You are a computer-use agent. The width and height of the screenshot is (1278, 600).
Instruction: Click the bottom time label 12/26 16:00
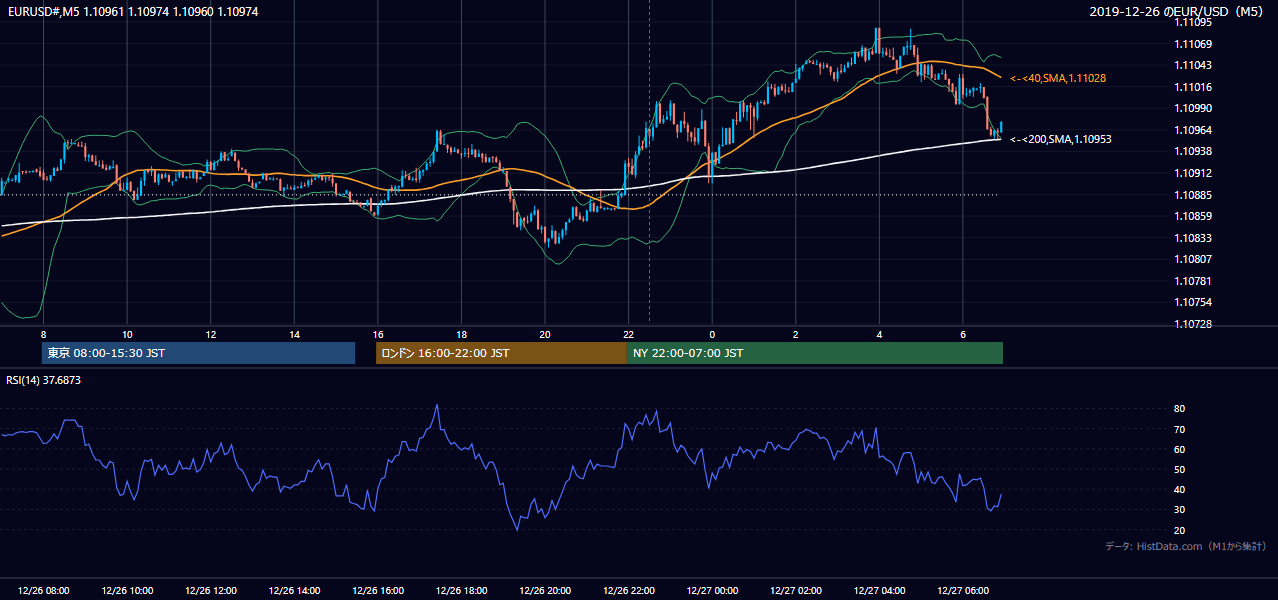(378, 591)
